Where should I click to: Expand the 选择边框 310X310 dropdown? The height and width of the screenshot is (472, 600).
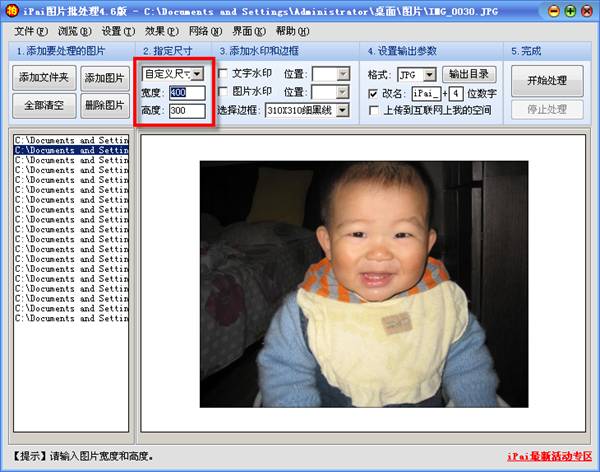(x=342, y=110)
